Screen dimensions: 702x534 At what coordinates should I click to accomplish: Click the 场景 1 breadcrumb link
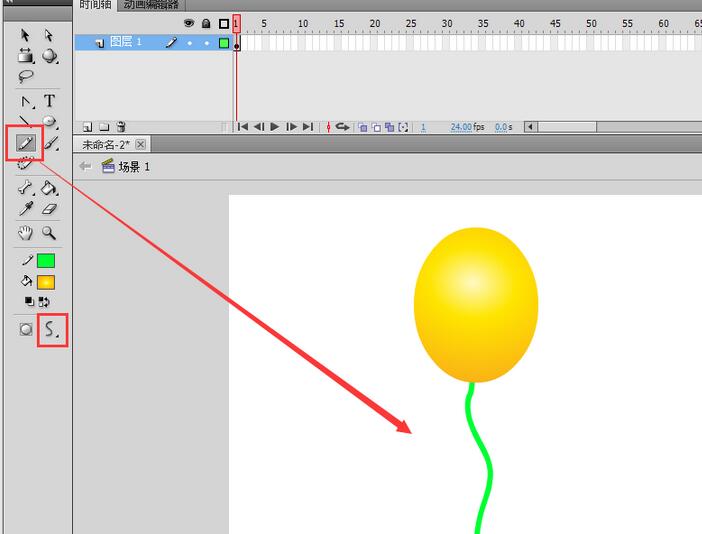[133, 167]
